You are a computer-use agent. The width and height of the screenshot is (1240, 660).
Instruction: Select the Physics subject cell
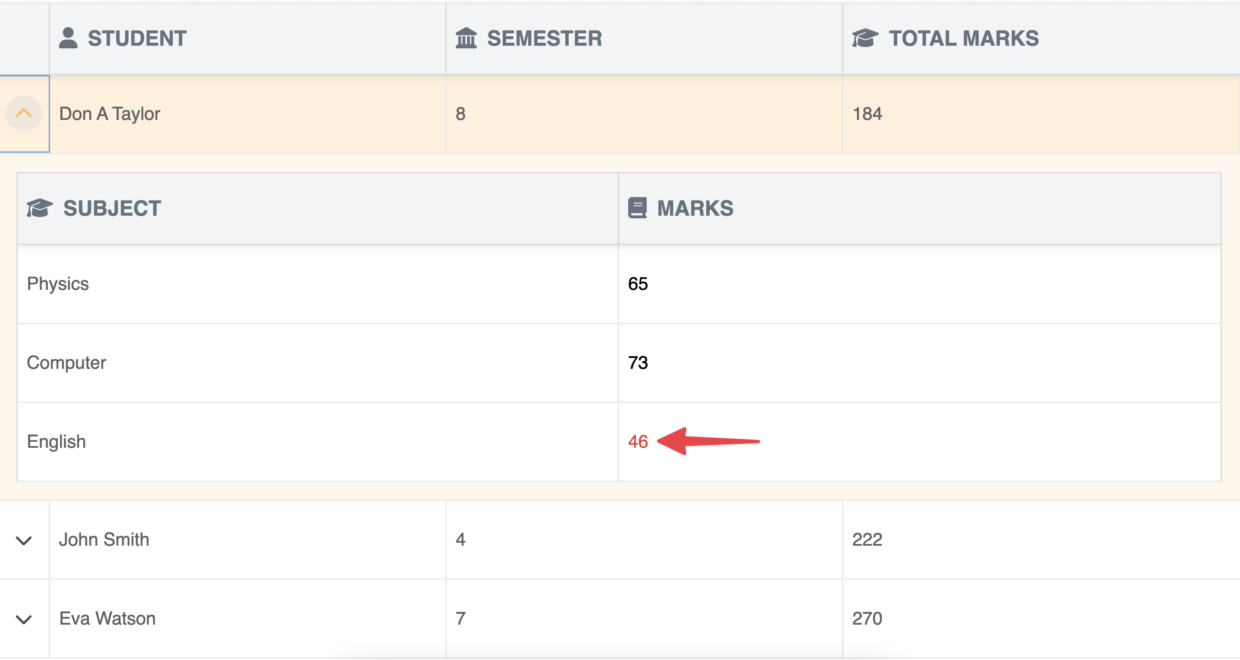(58, 284)
